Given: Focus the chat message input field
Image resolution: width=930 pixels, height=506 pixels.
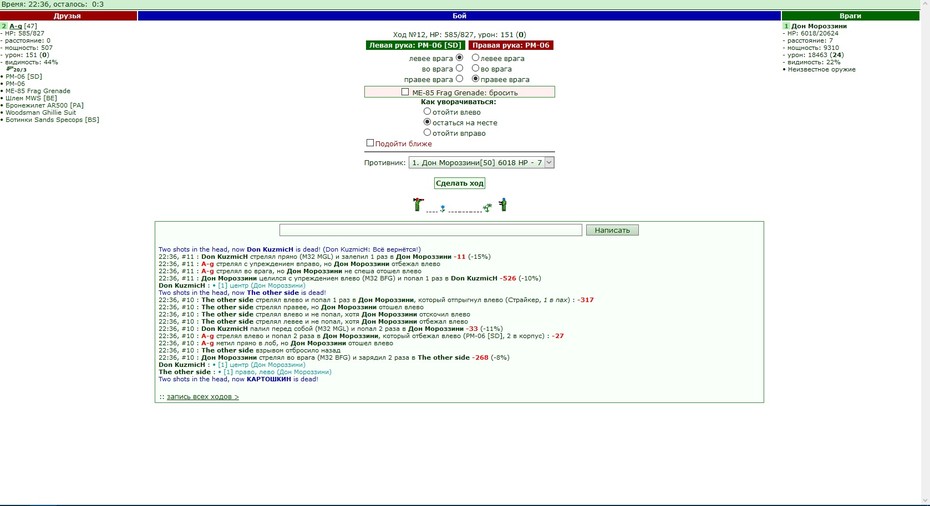Looking at the screenshot, I should (x=431, y=230).
